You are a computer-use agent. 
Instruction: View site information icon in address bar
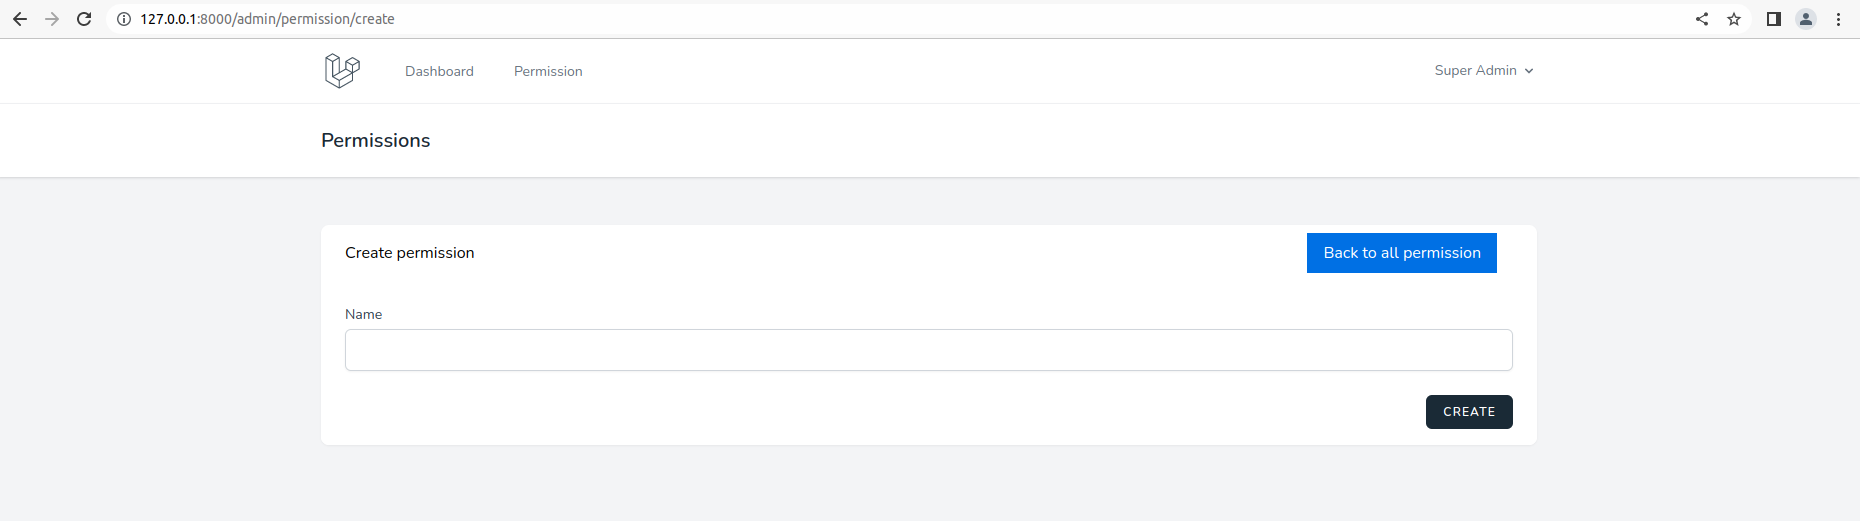pos(124,19)
